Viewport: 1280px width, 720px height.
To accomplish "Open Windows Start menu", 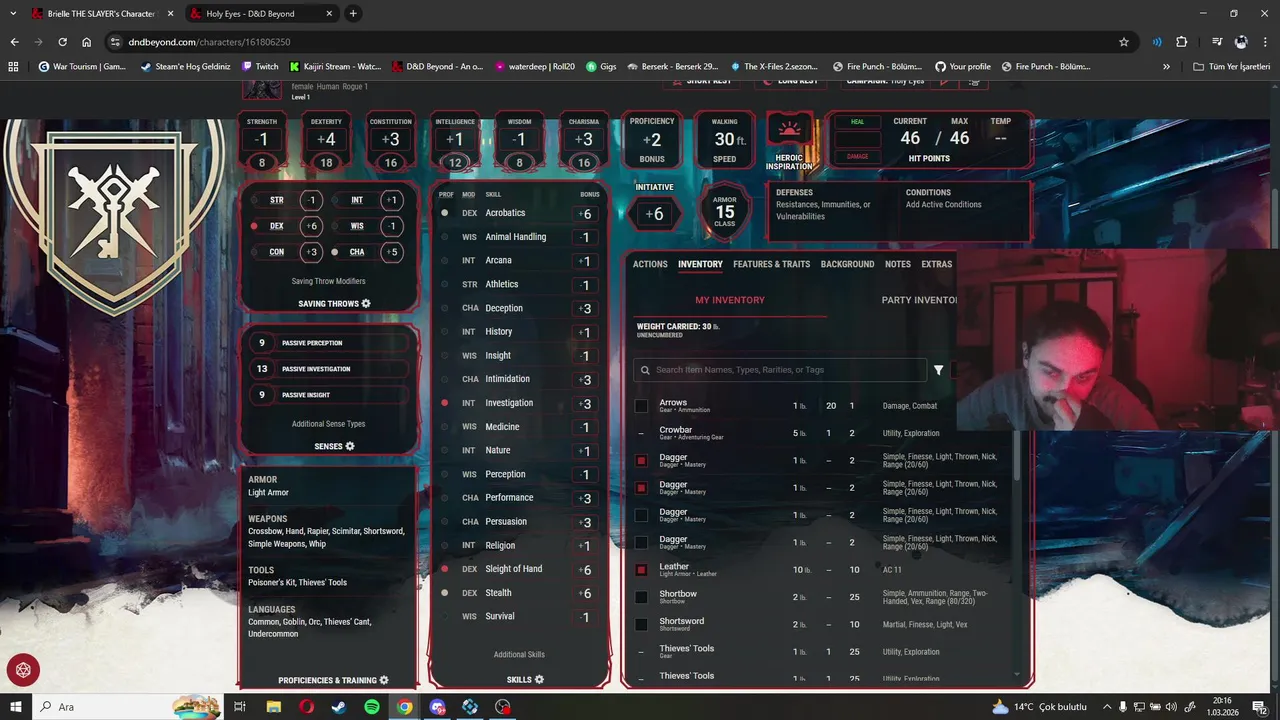I will coord(14,707).
